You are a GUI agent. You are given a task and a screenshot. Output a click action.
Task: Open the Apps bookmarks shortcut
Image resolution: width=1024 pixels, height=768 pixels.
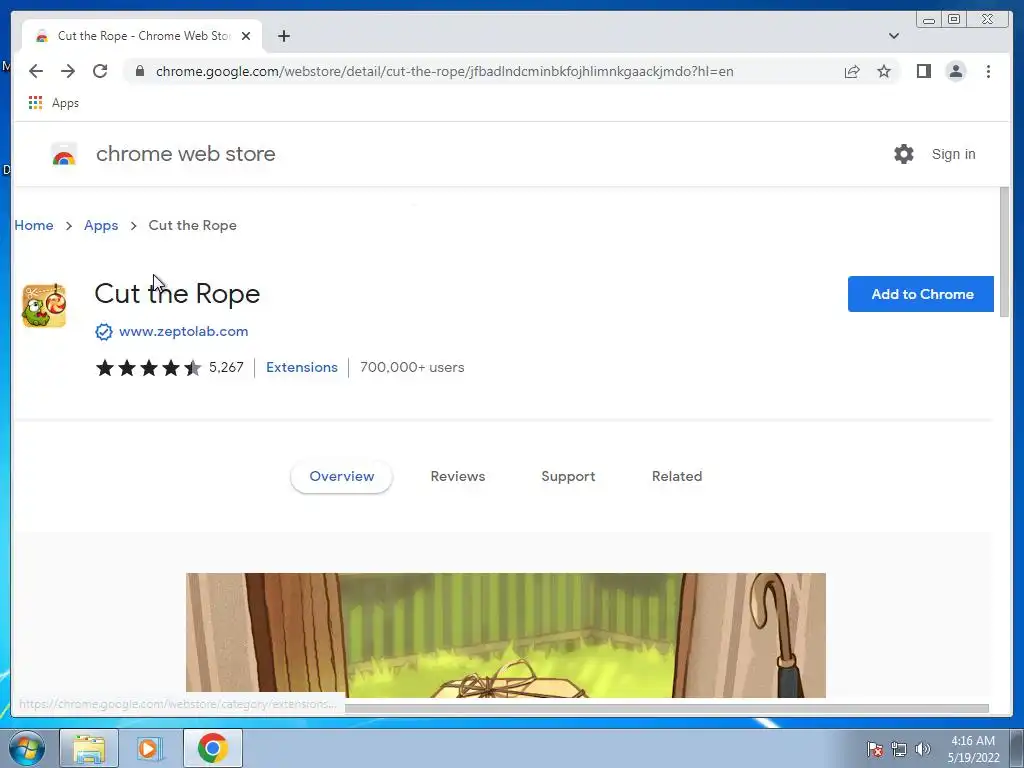tap(54, 103)
